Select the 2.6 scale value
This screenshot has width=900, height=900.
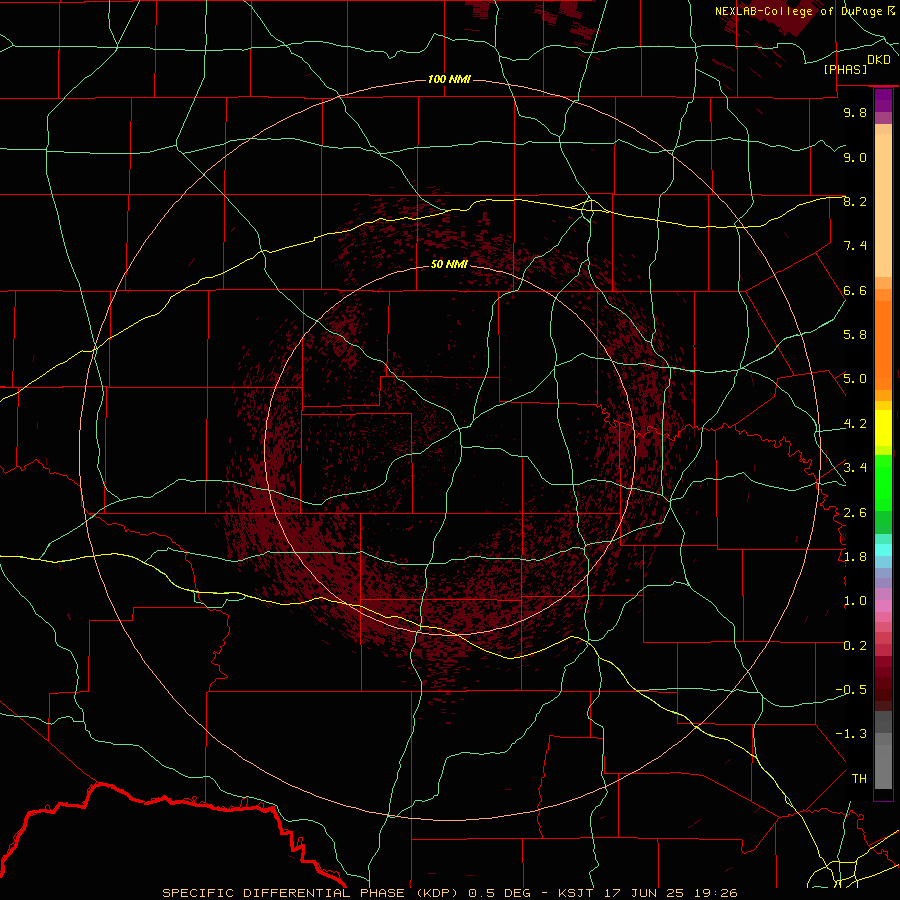click(855, 513)
